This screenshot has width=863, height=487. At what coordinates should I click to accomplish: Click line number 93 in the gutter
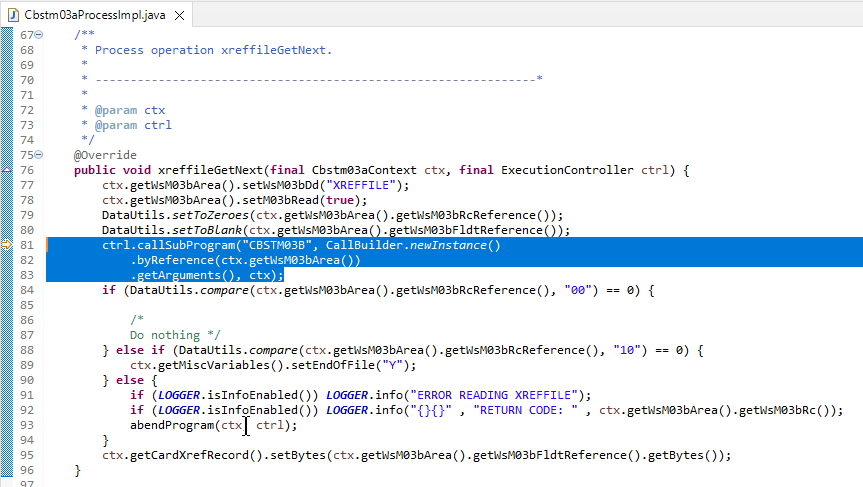pos(27,425)
